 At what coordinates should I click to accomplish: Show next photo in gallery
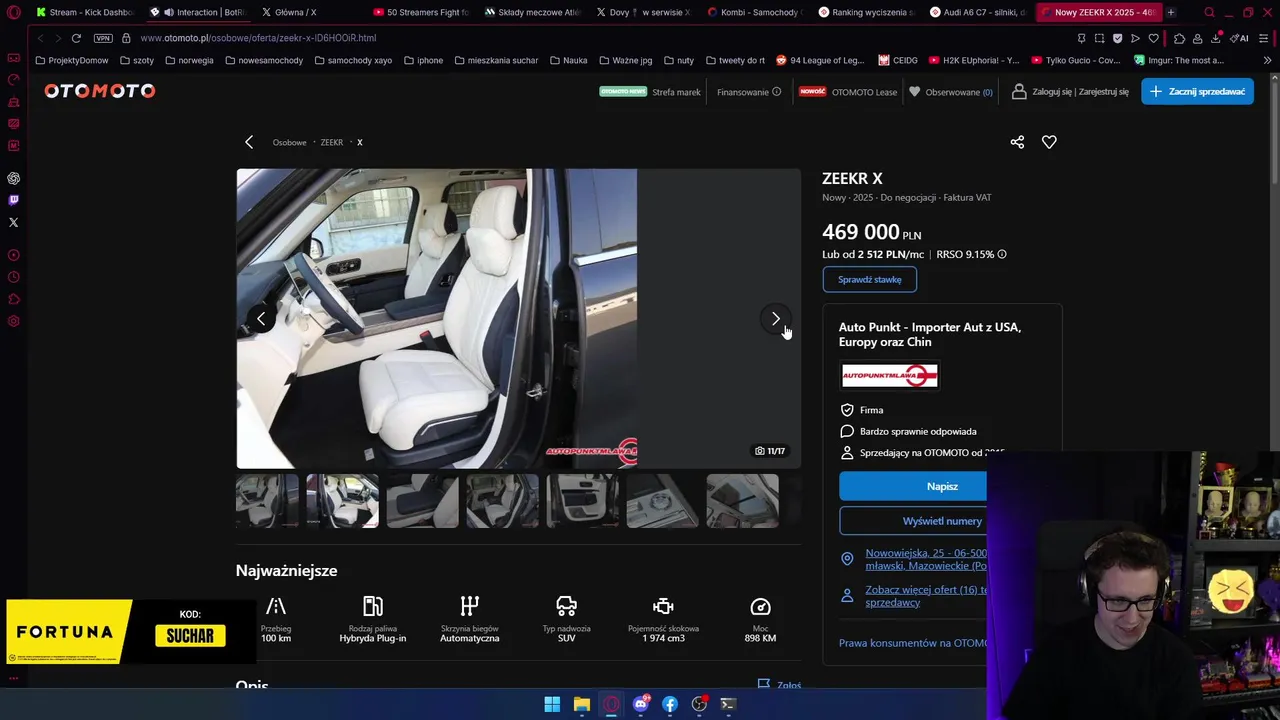coord(775,319)
